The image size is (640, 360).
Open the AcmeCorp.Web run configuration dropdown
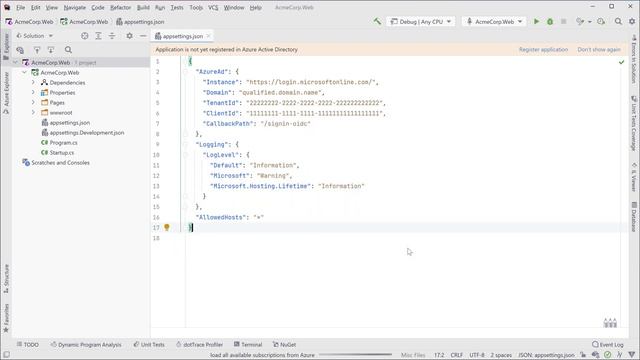(494, 22)
